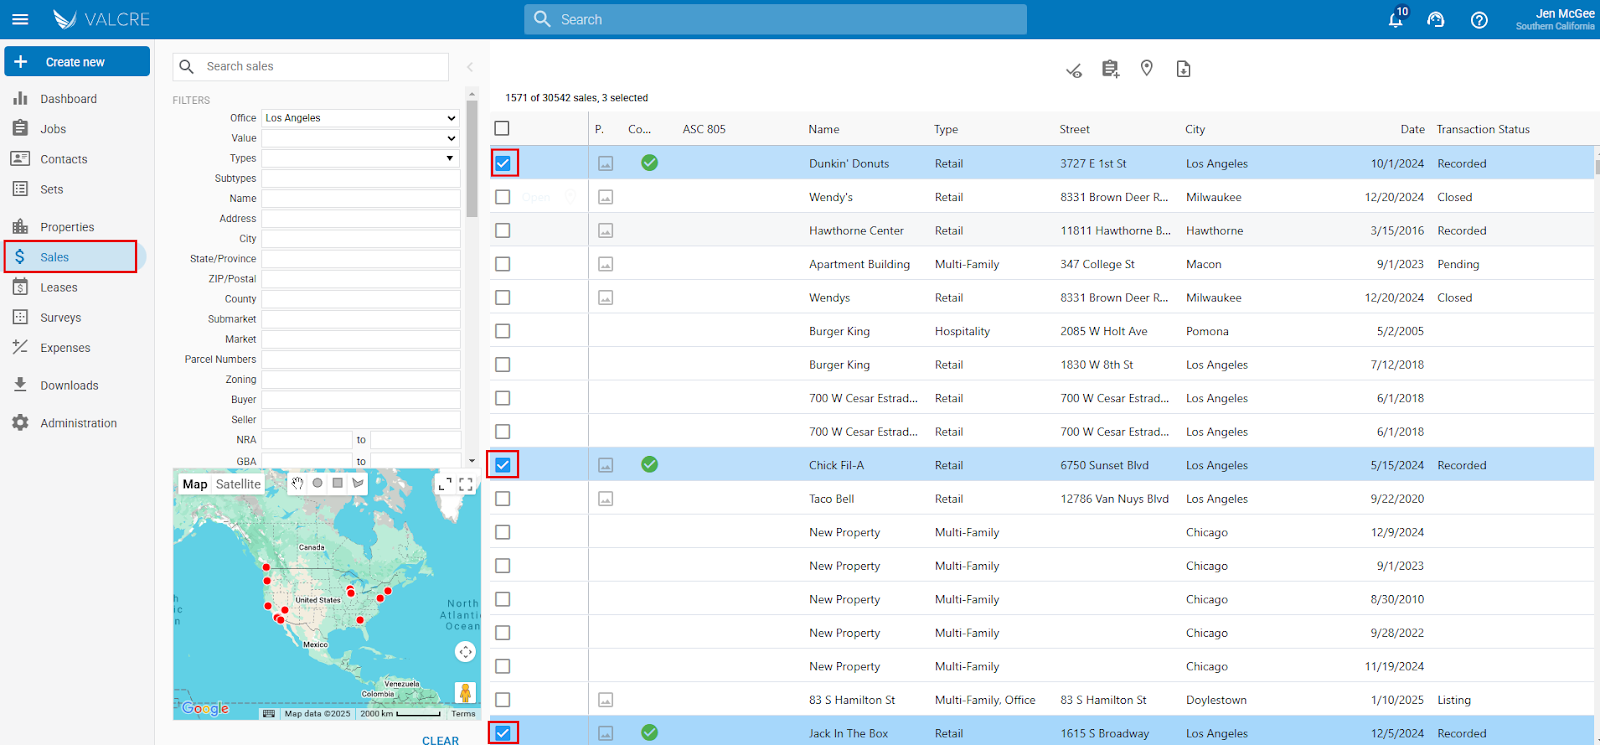This screenshot has width=1600, height=745.
Task: Open the notifications bell showing 10
Action: [x=1397, y=18]
